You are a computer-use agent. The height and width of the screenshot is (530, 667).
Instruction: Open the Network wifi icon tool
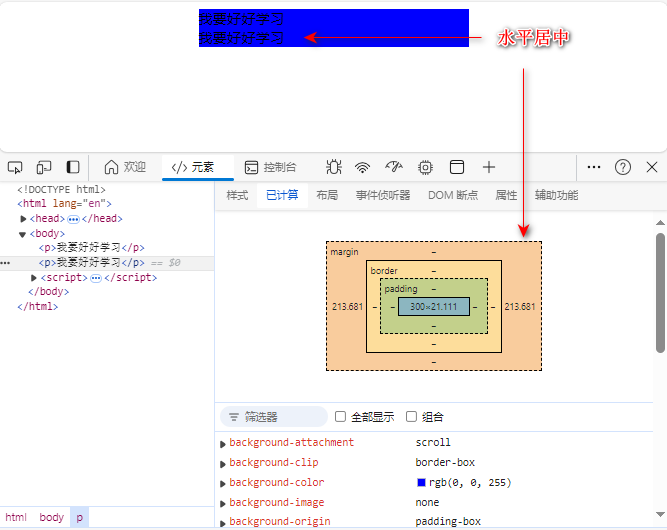362,167
